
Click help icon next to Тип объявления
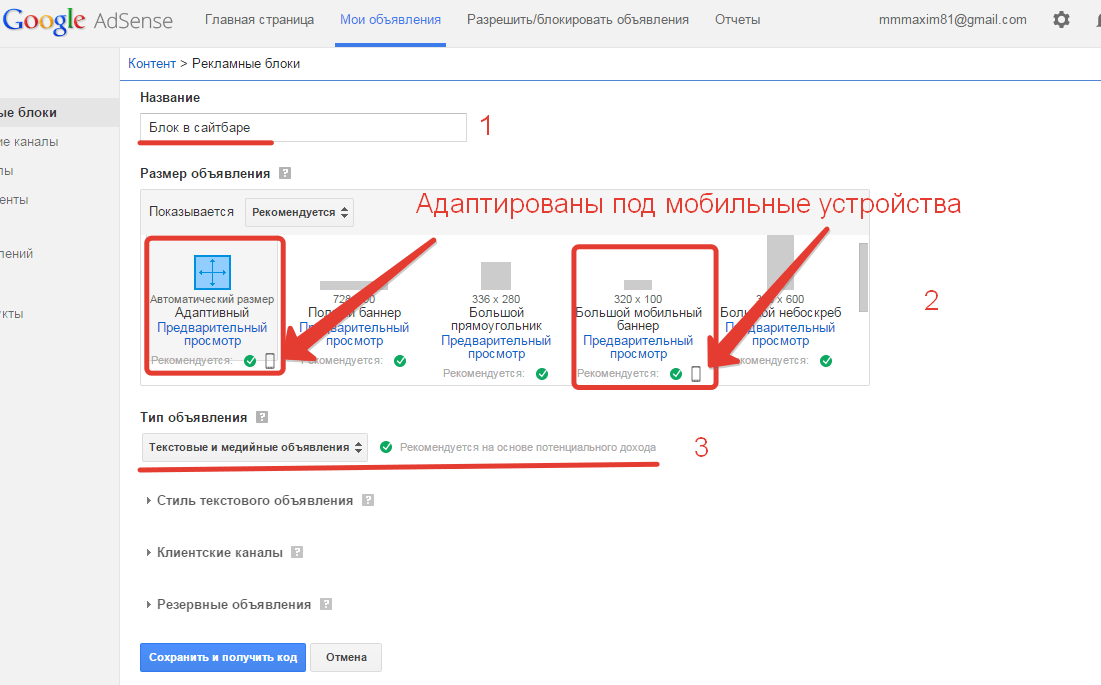coord(262,417)
